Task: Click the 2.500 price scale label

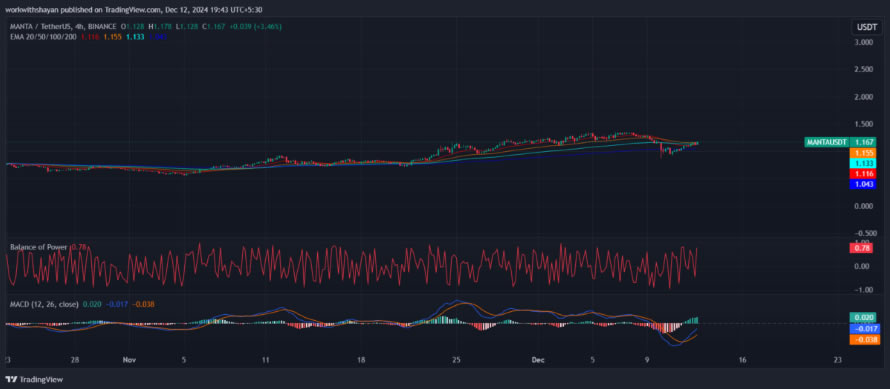Action: (x=863, y=69)
